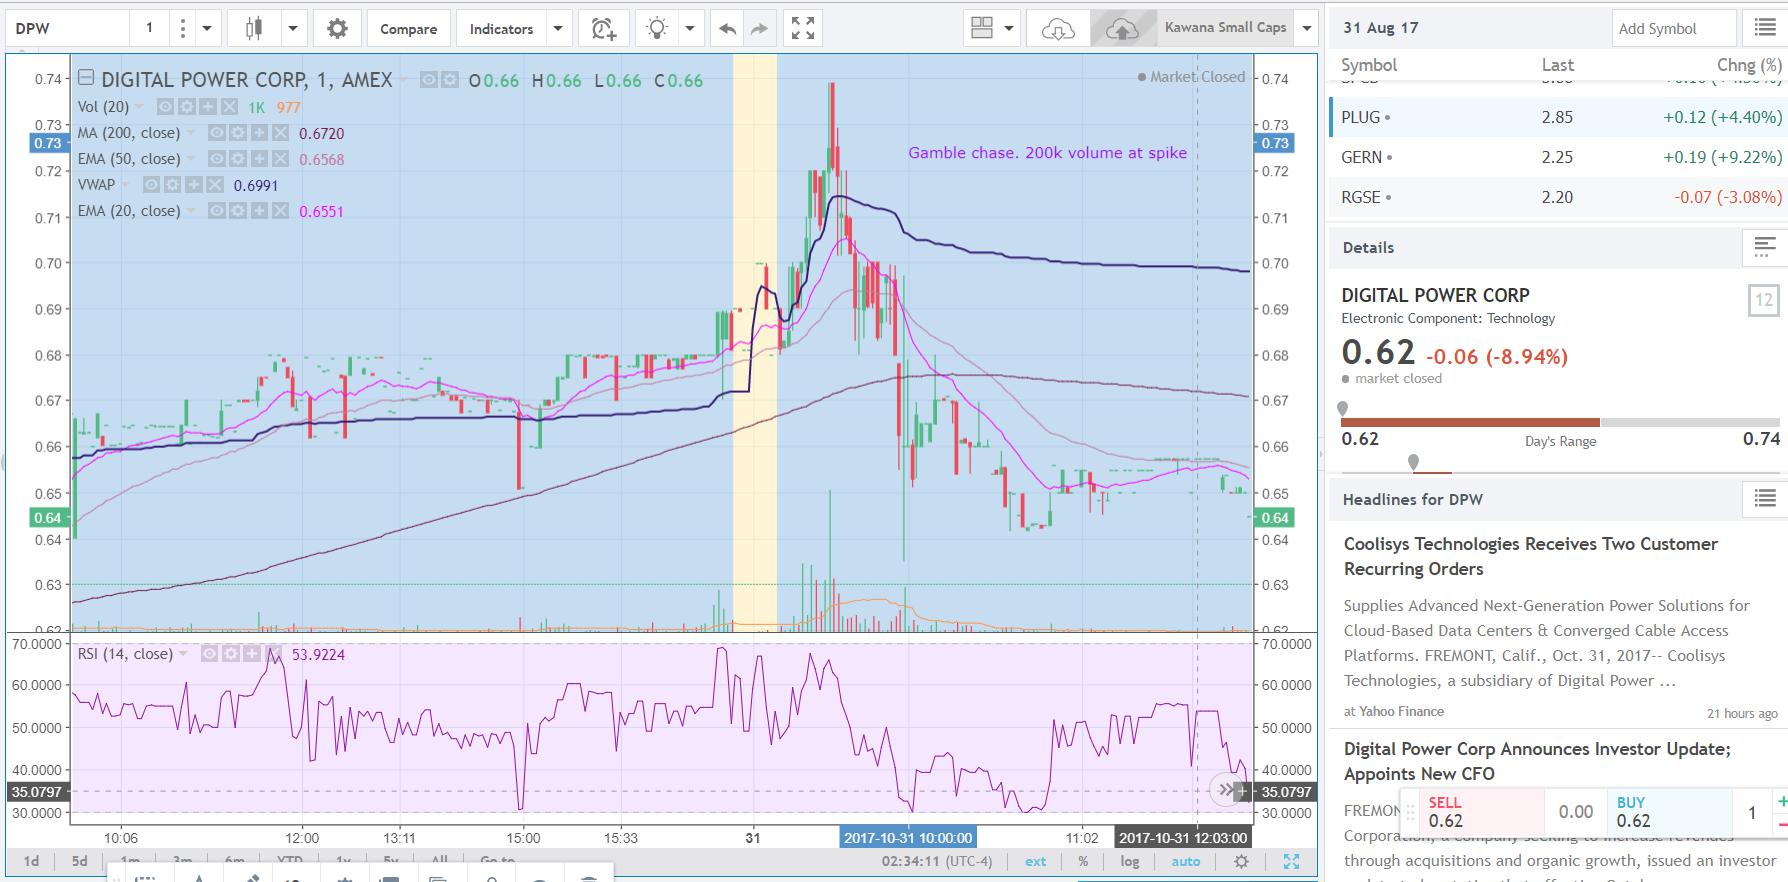
Task: Enter fullscreen chart mode
Action: click(803, 29)
